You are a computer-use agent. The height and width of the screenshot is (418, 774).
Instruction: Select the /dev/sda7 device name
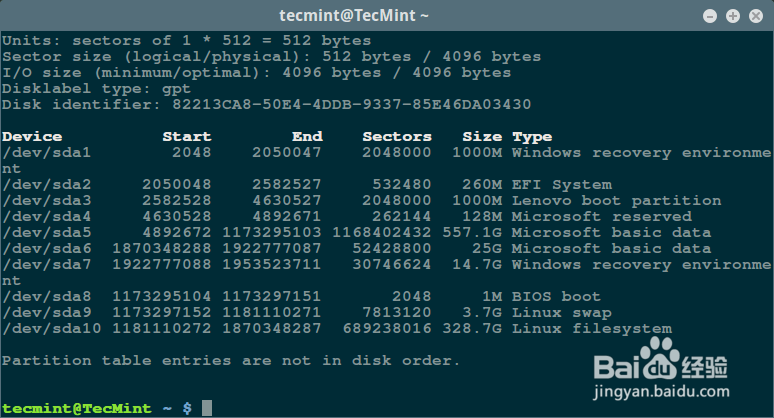47,265
